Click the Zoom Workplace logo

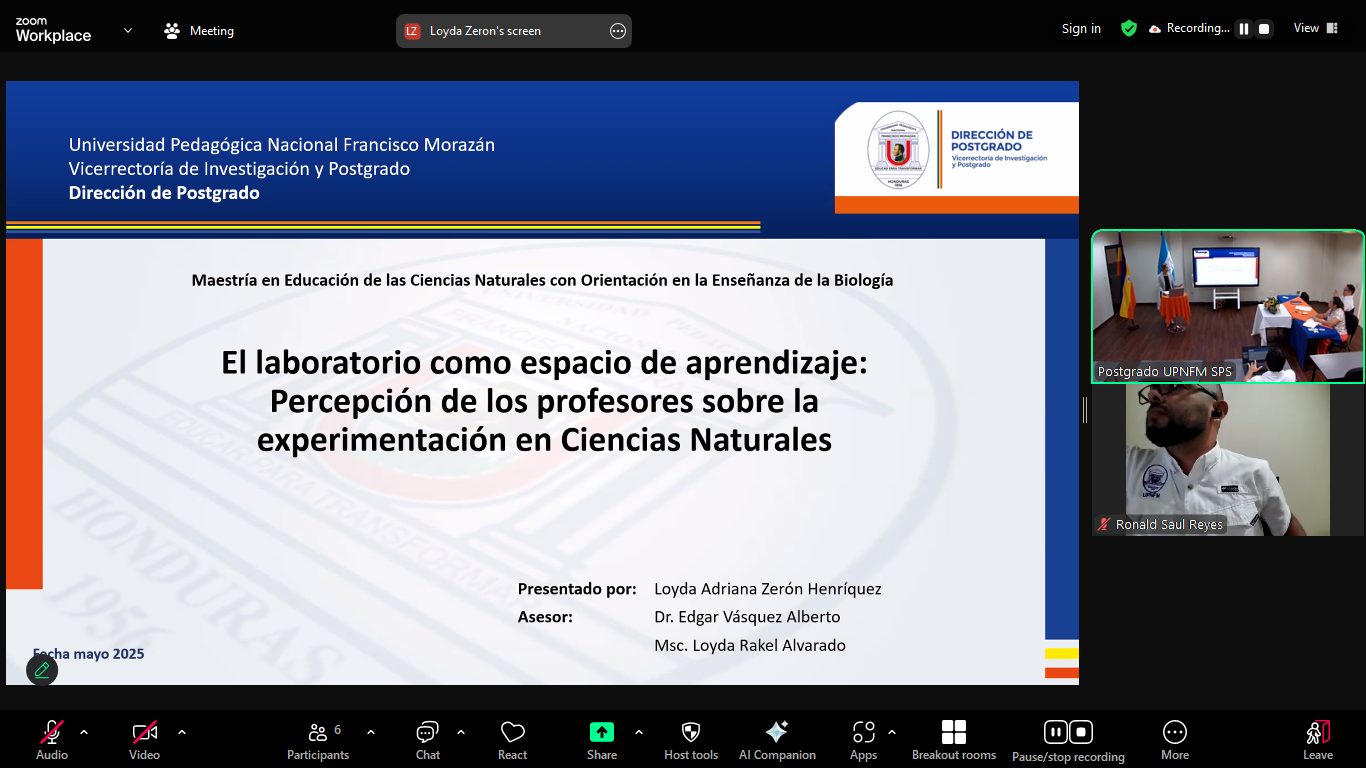click(x=53, y=30)
